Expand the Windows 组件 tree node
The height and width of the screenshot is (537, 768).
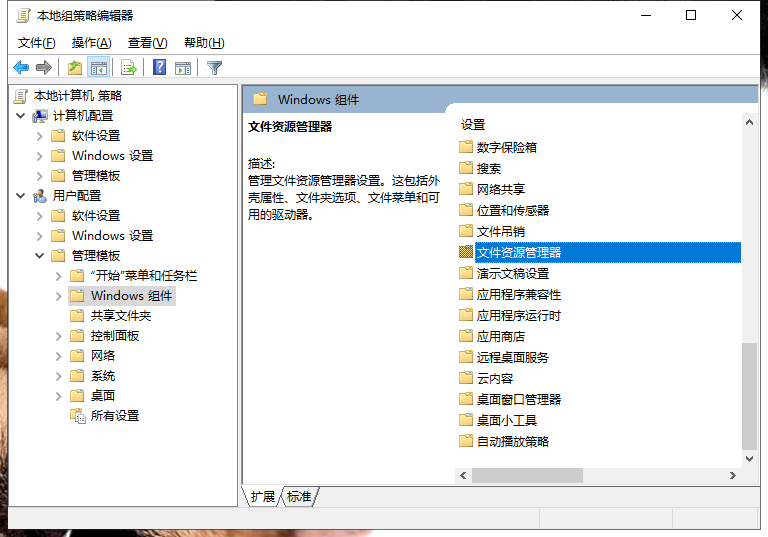pos(58,296)
